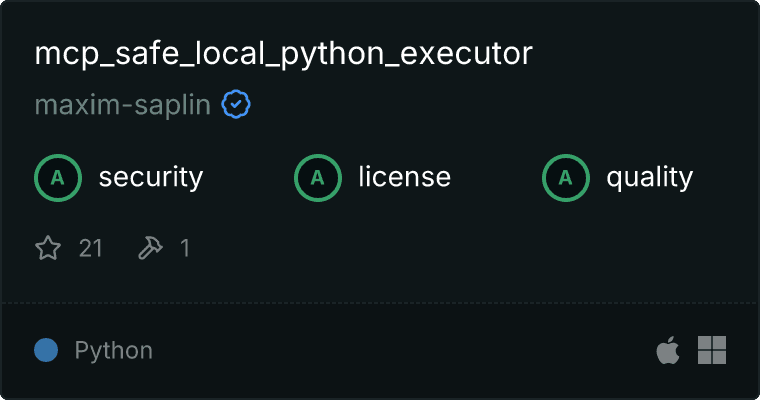This screenshot has height=400, width=760.
Task: Open the maxim-saplin author profile
Action: click(123, 105)
